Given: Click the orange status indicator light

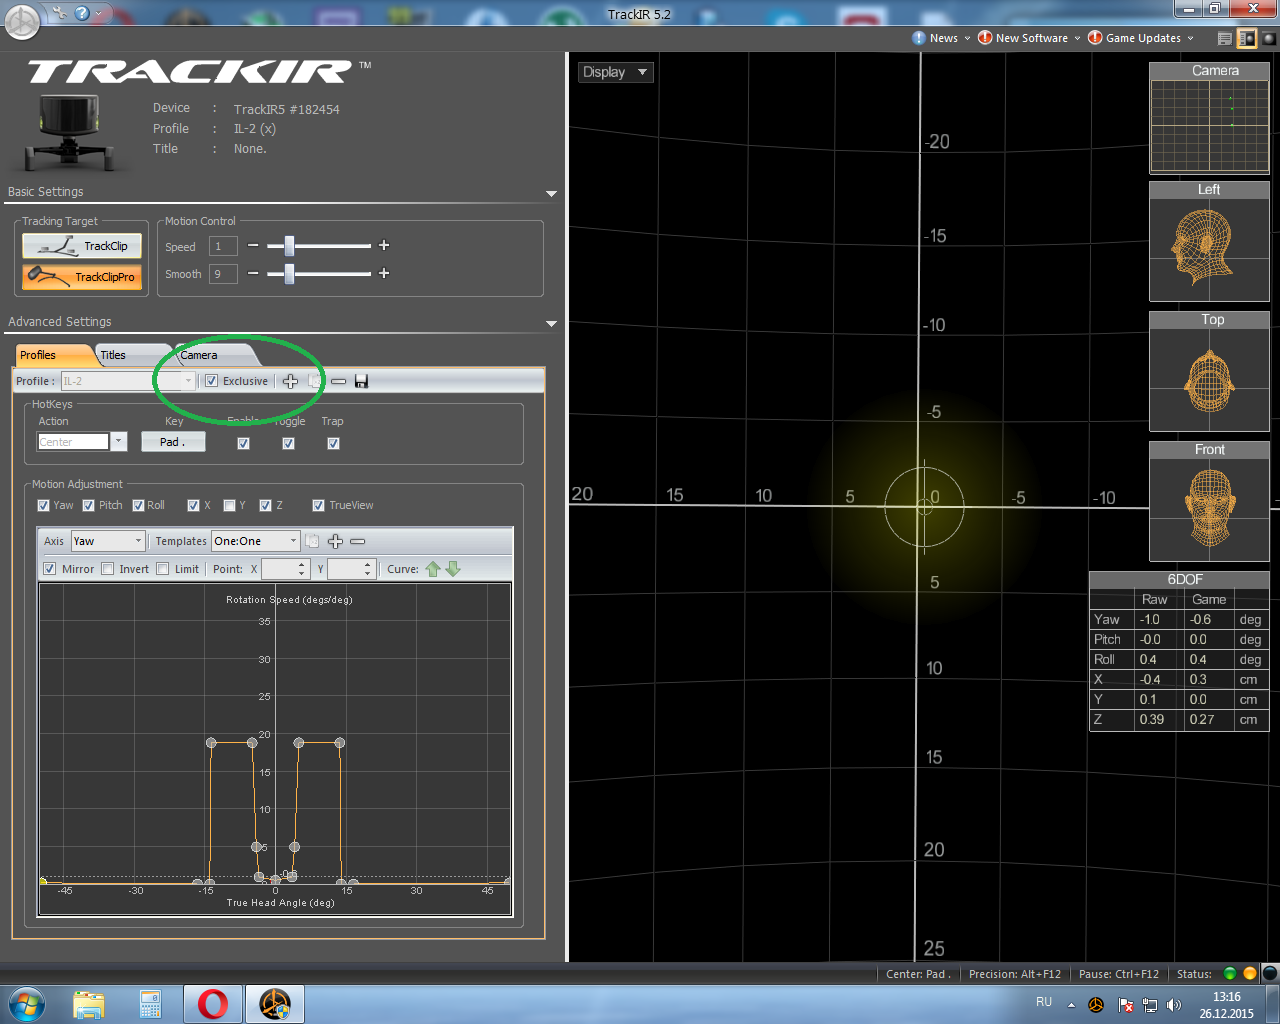Looking at the screenshot, I should [1250, 973].
